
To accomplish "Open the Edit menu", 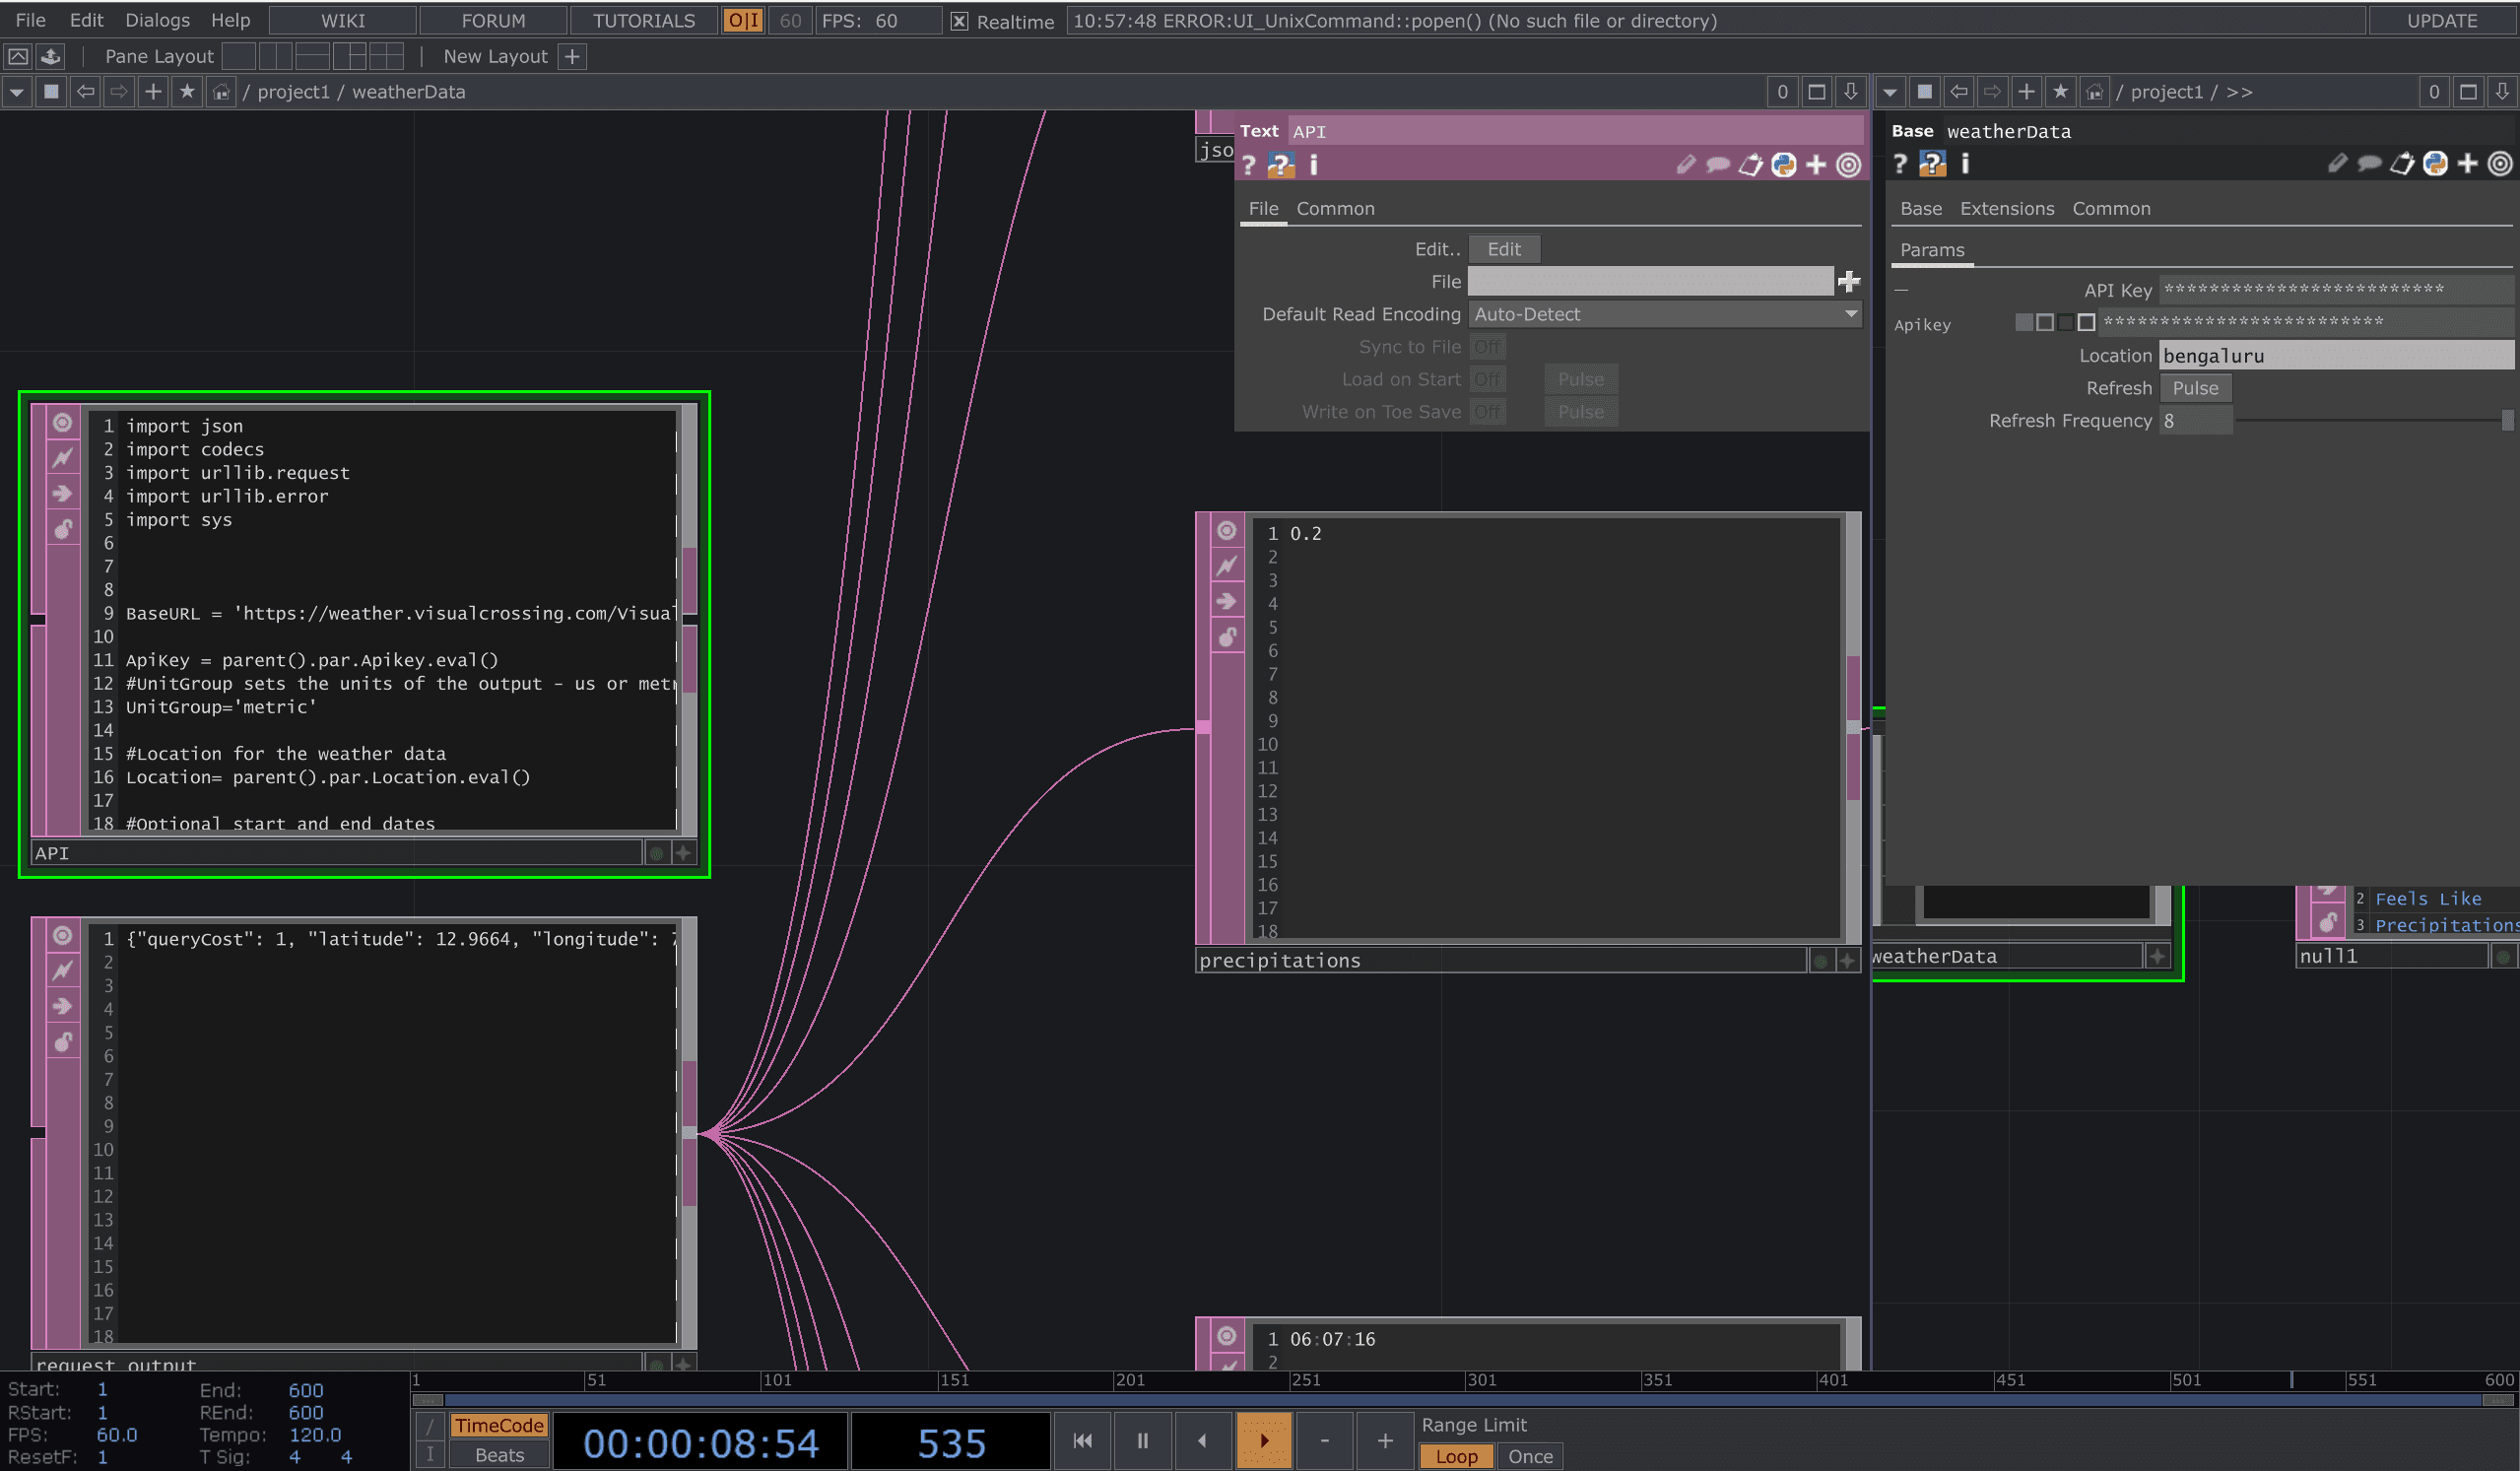I will point(86,20).
